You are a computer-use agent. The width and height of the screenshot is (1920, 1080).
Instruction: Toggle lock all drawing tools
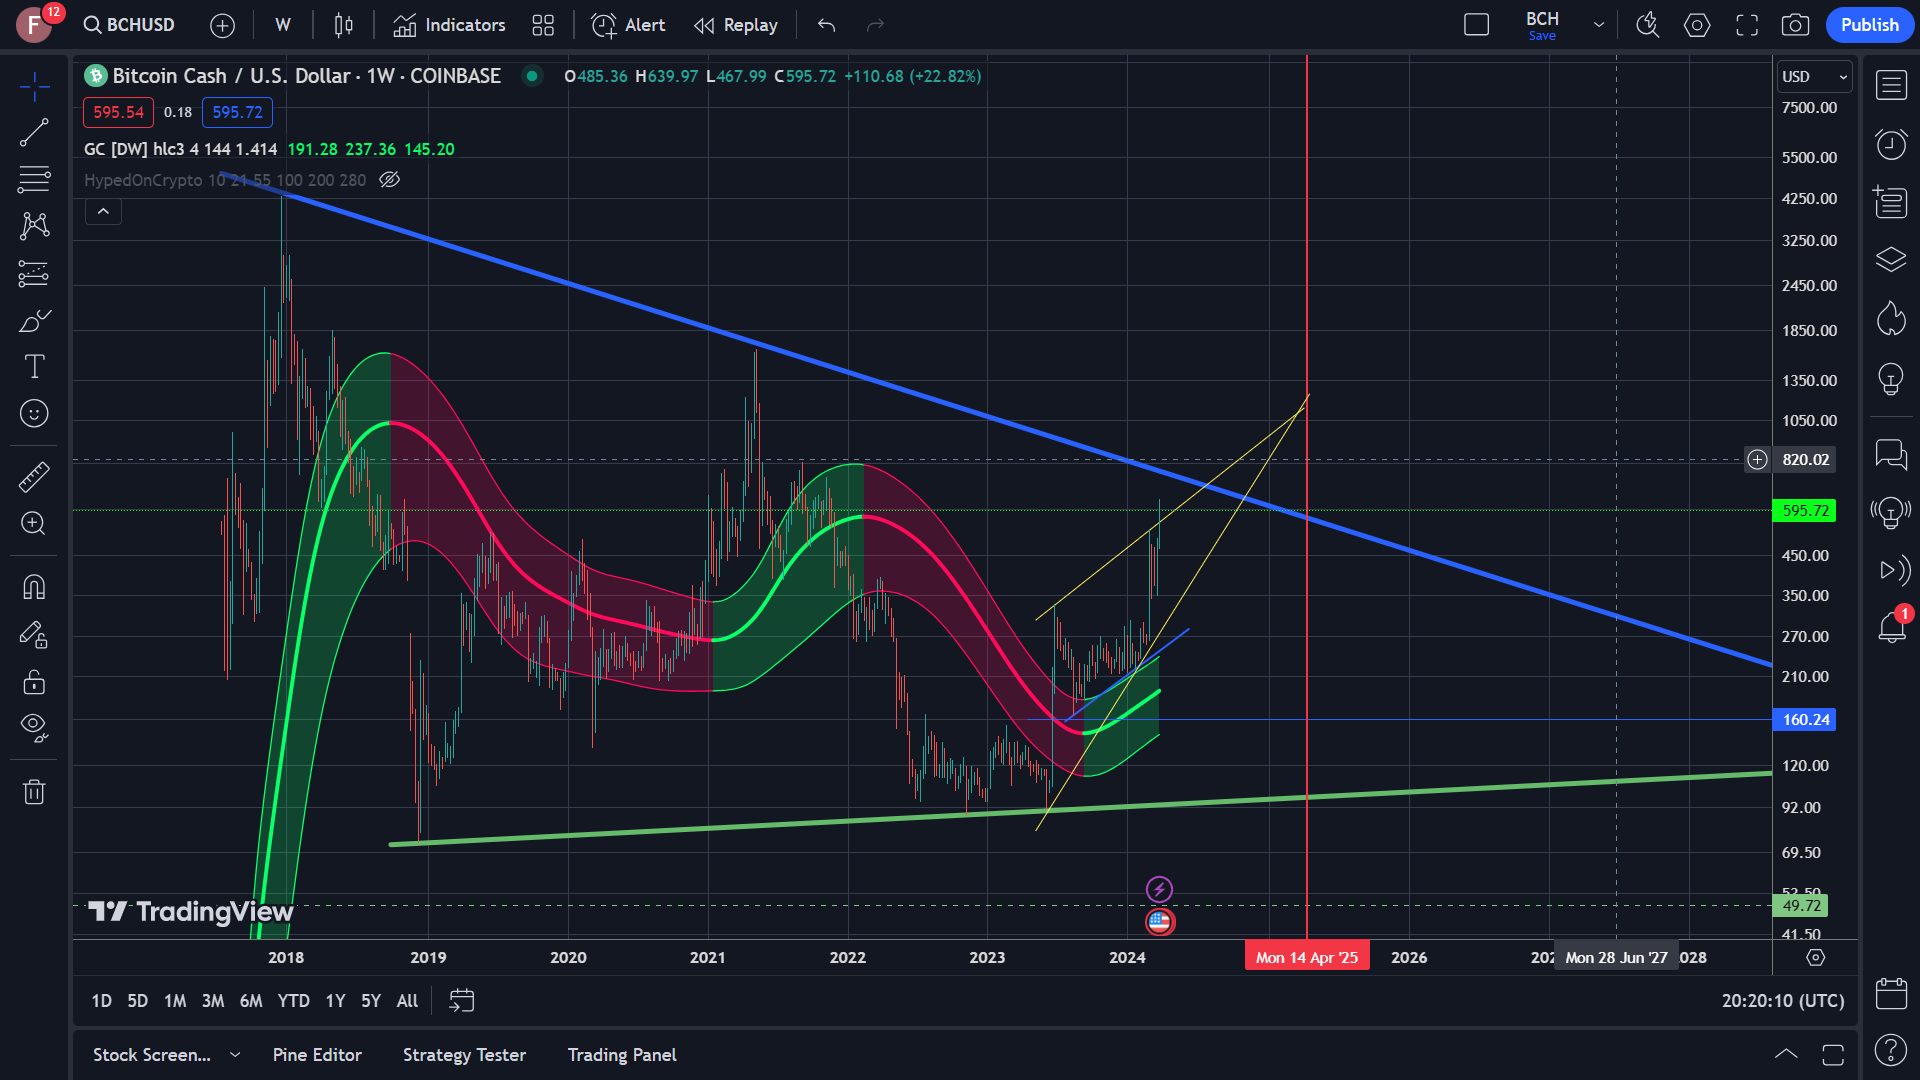point(34,682)
